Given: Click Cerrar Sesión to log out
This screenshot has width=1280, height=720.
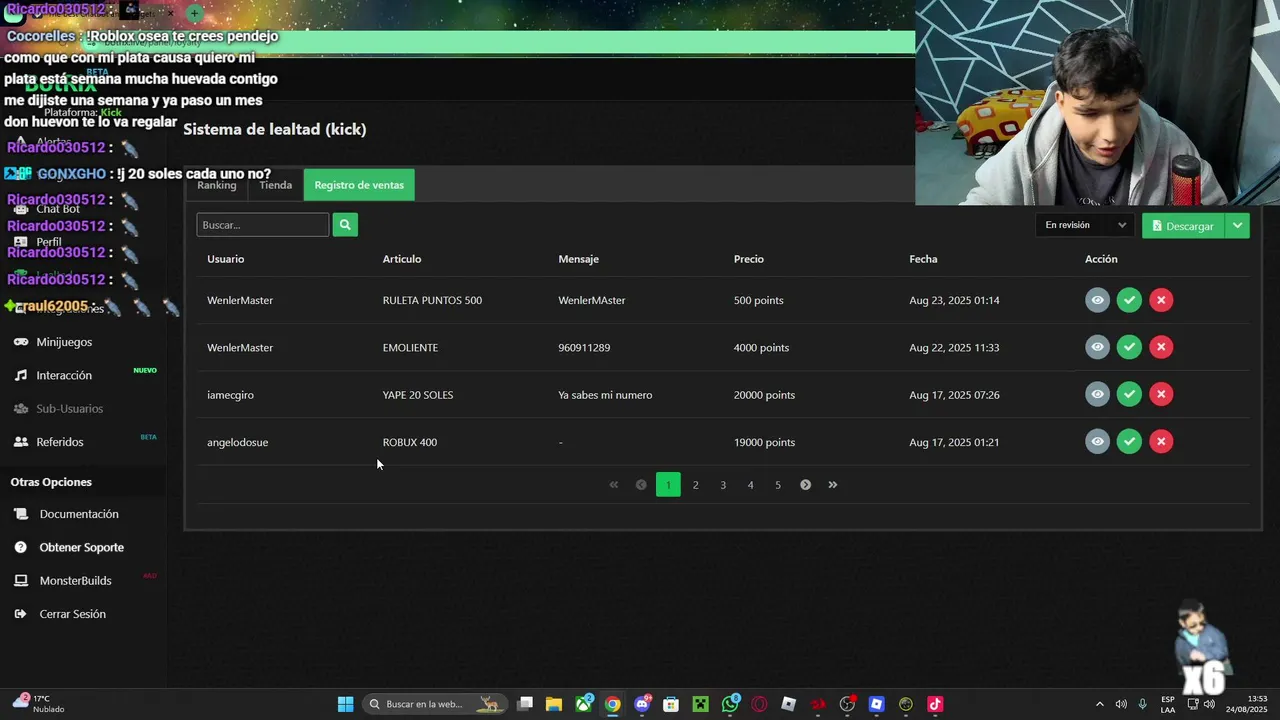Looking at the screenshot, I should pyautogui.click(x=72, y=614).
